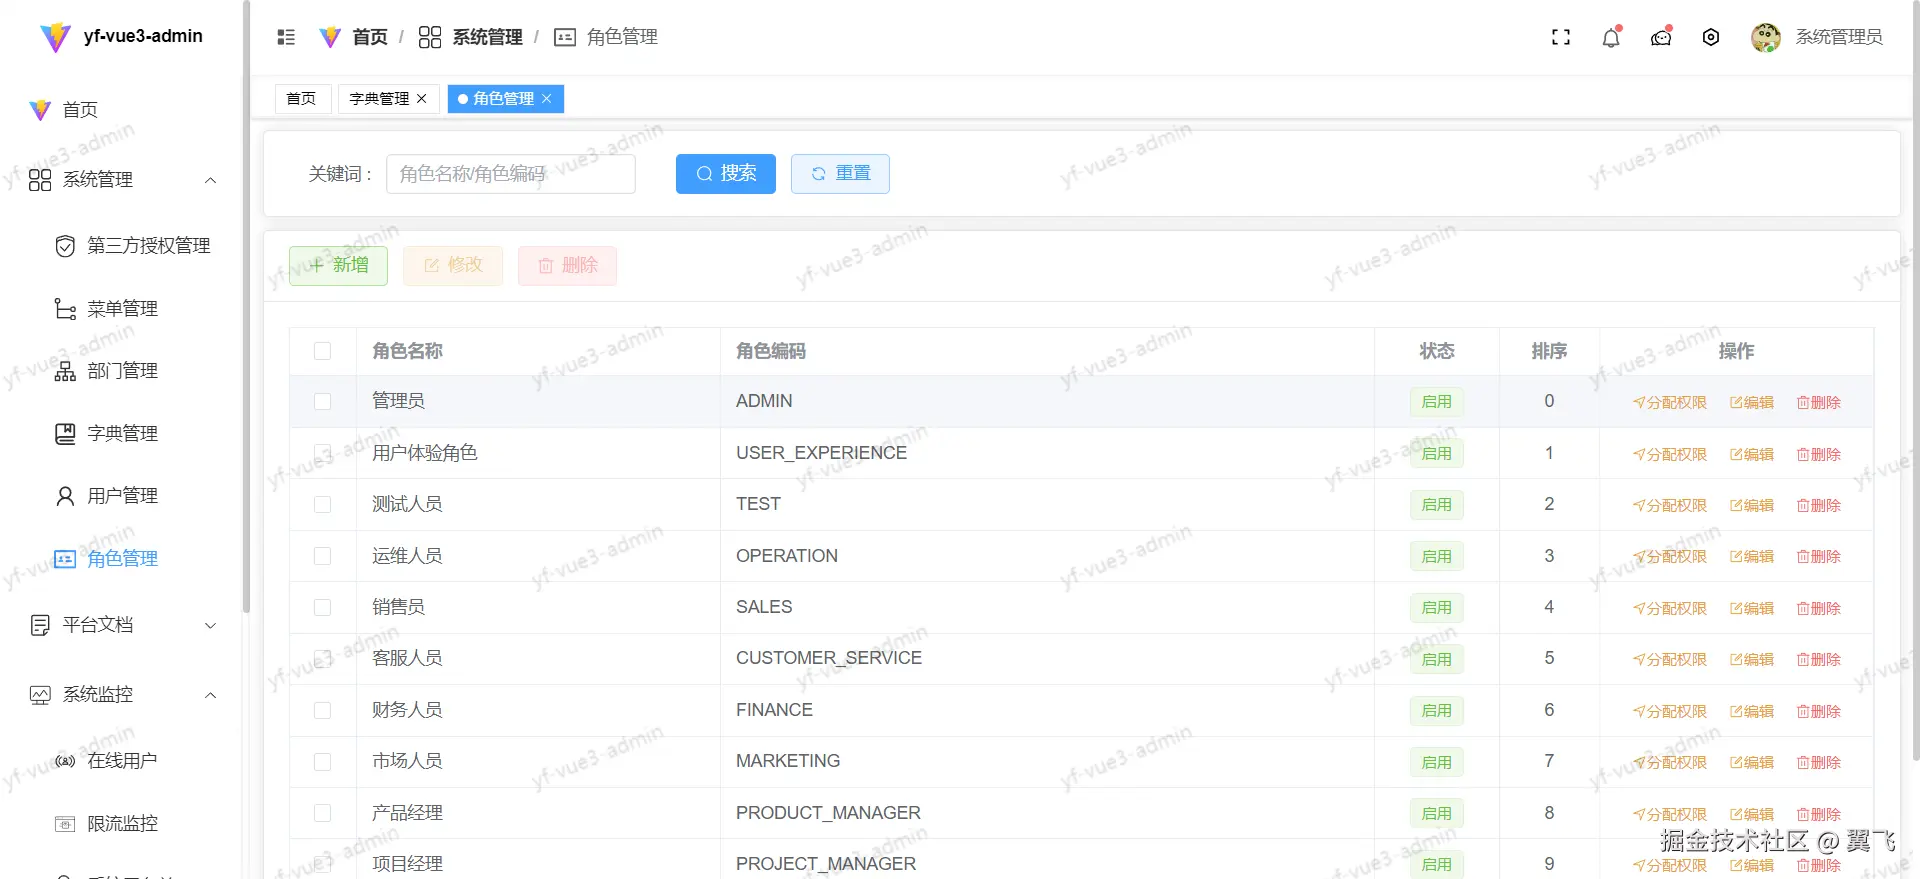Open the layout settings hexagon icon
This screenshot has height=879, width=1920.
pos(1711,37)
